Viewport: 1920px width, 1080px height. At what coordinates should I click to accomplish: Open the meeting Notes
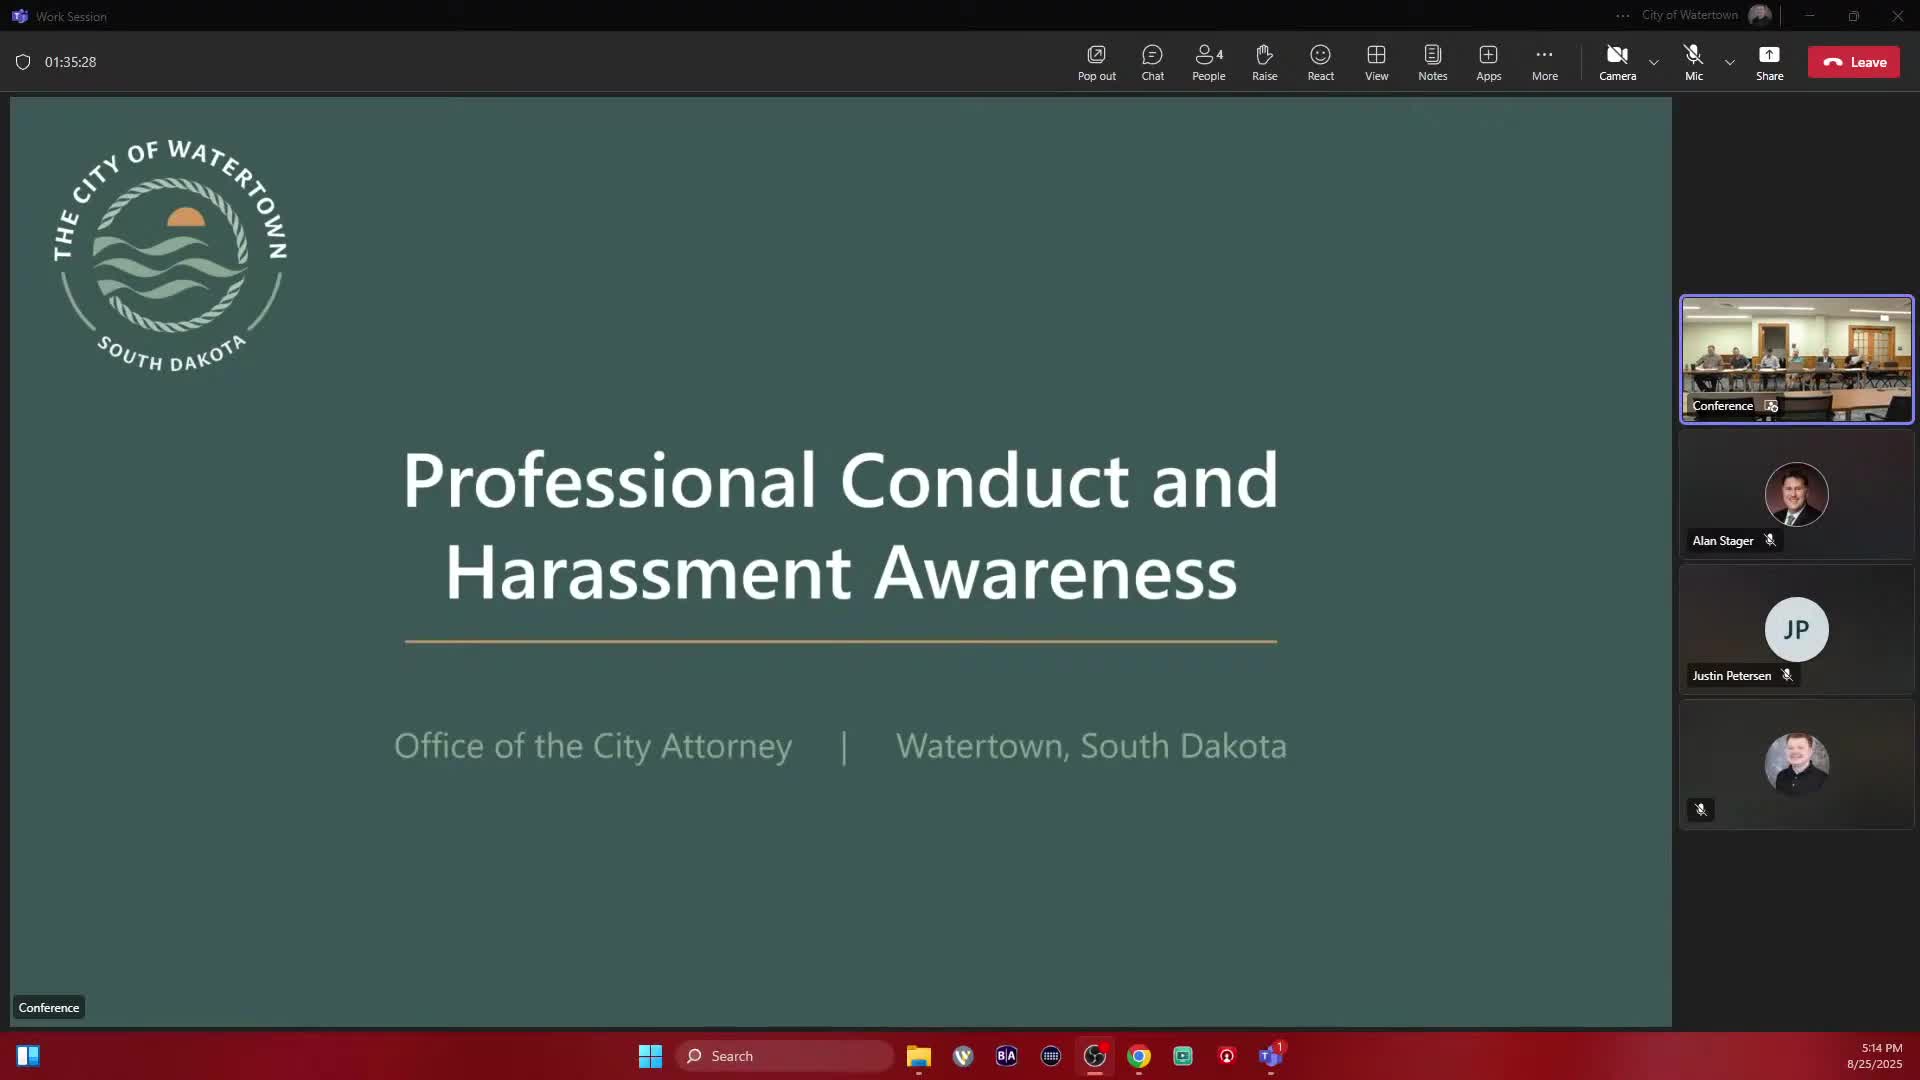tap(1432, 61)
